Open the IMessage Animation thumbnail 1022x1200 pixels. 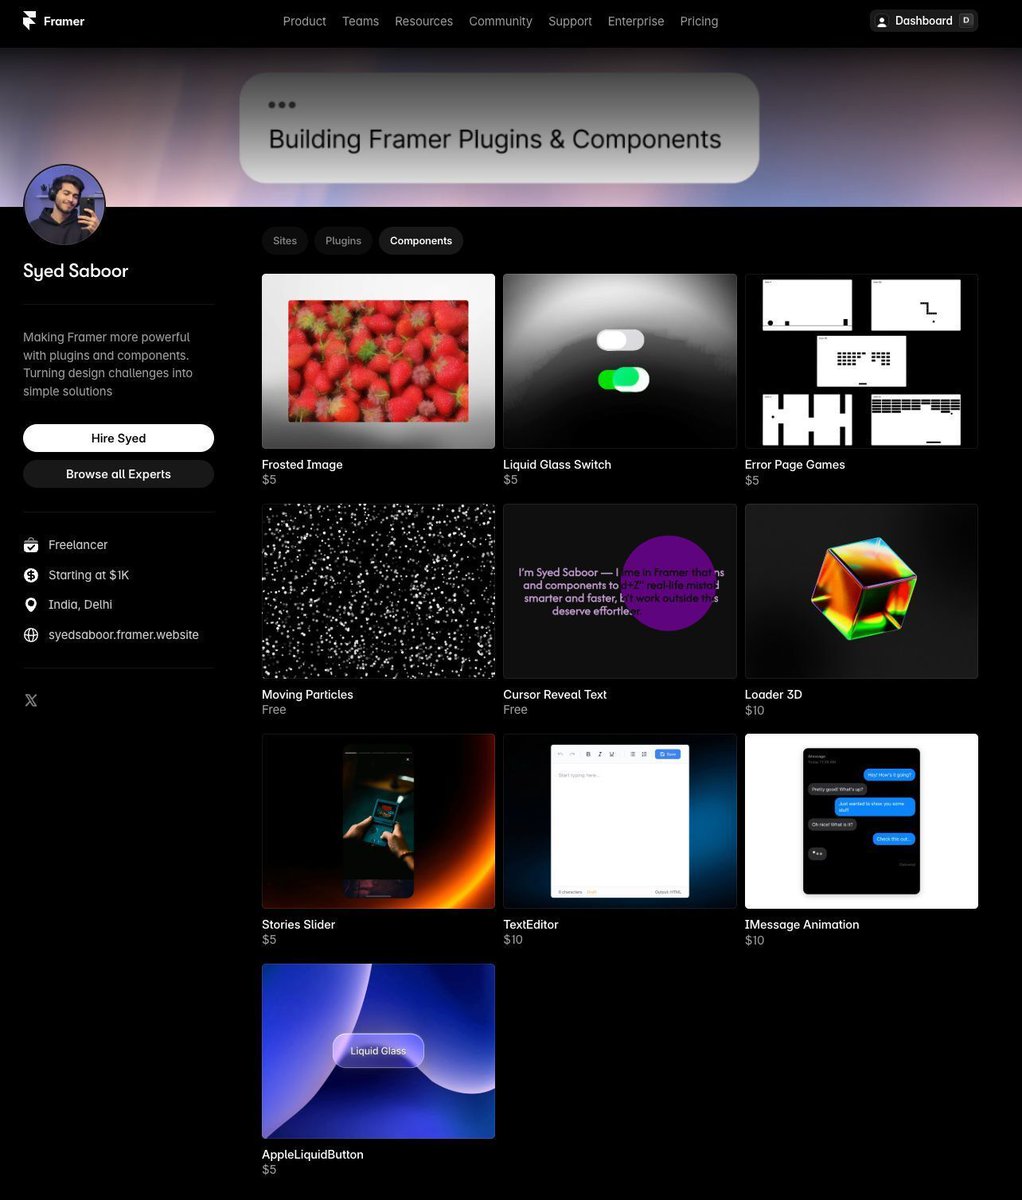tap(861, 821)
